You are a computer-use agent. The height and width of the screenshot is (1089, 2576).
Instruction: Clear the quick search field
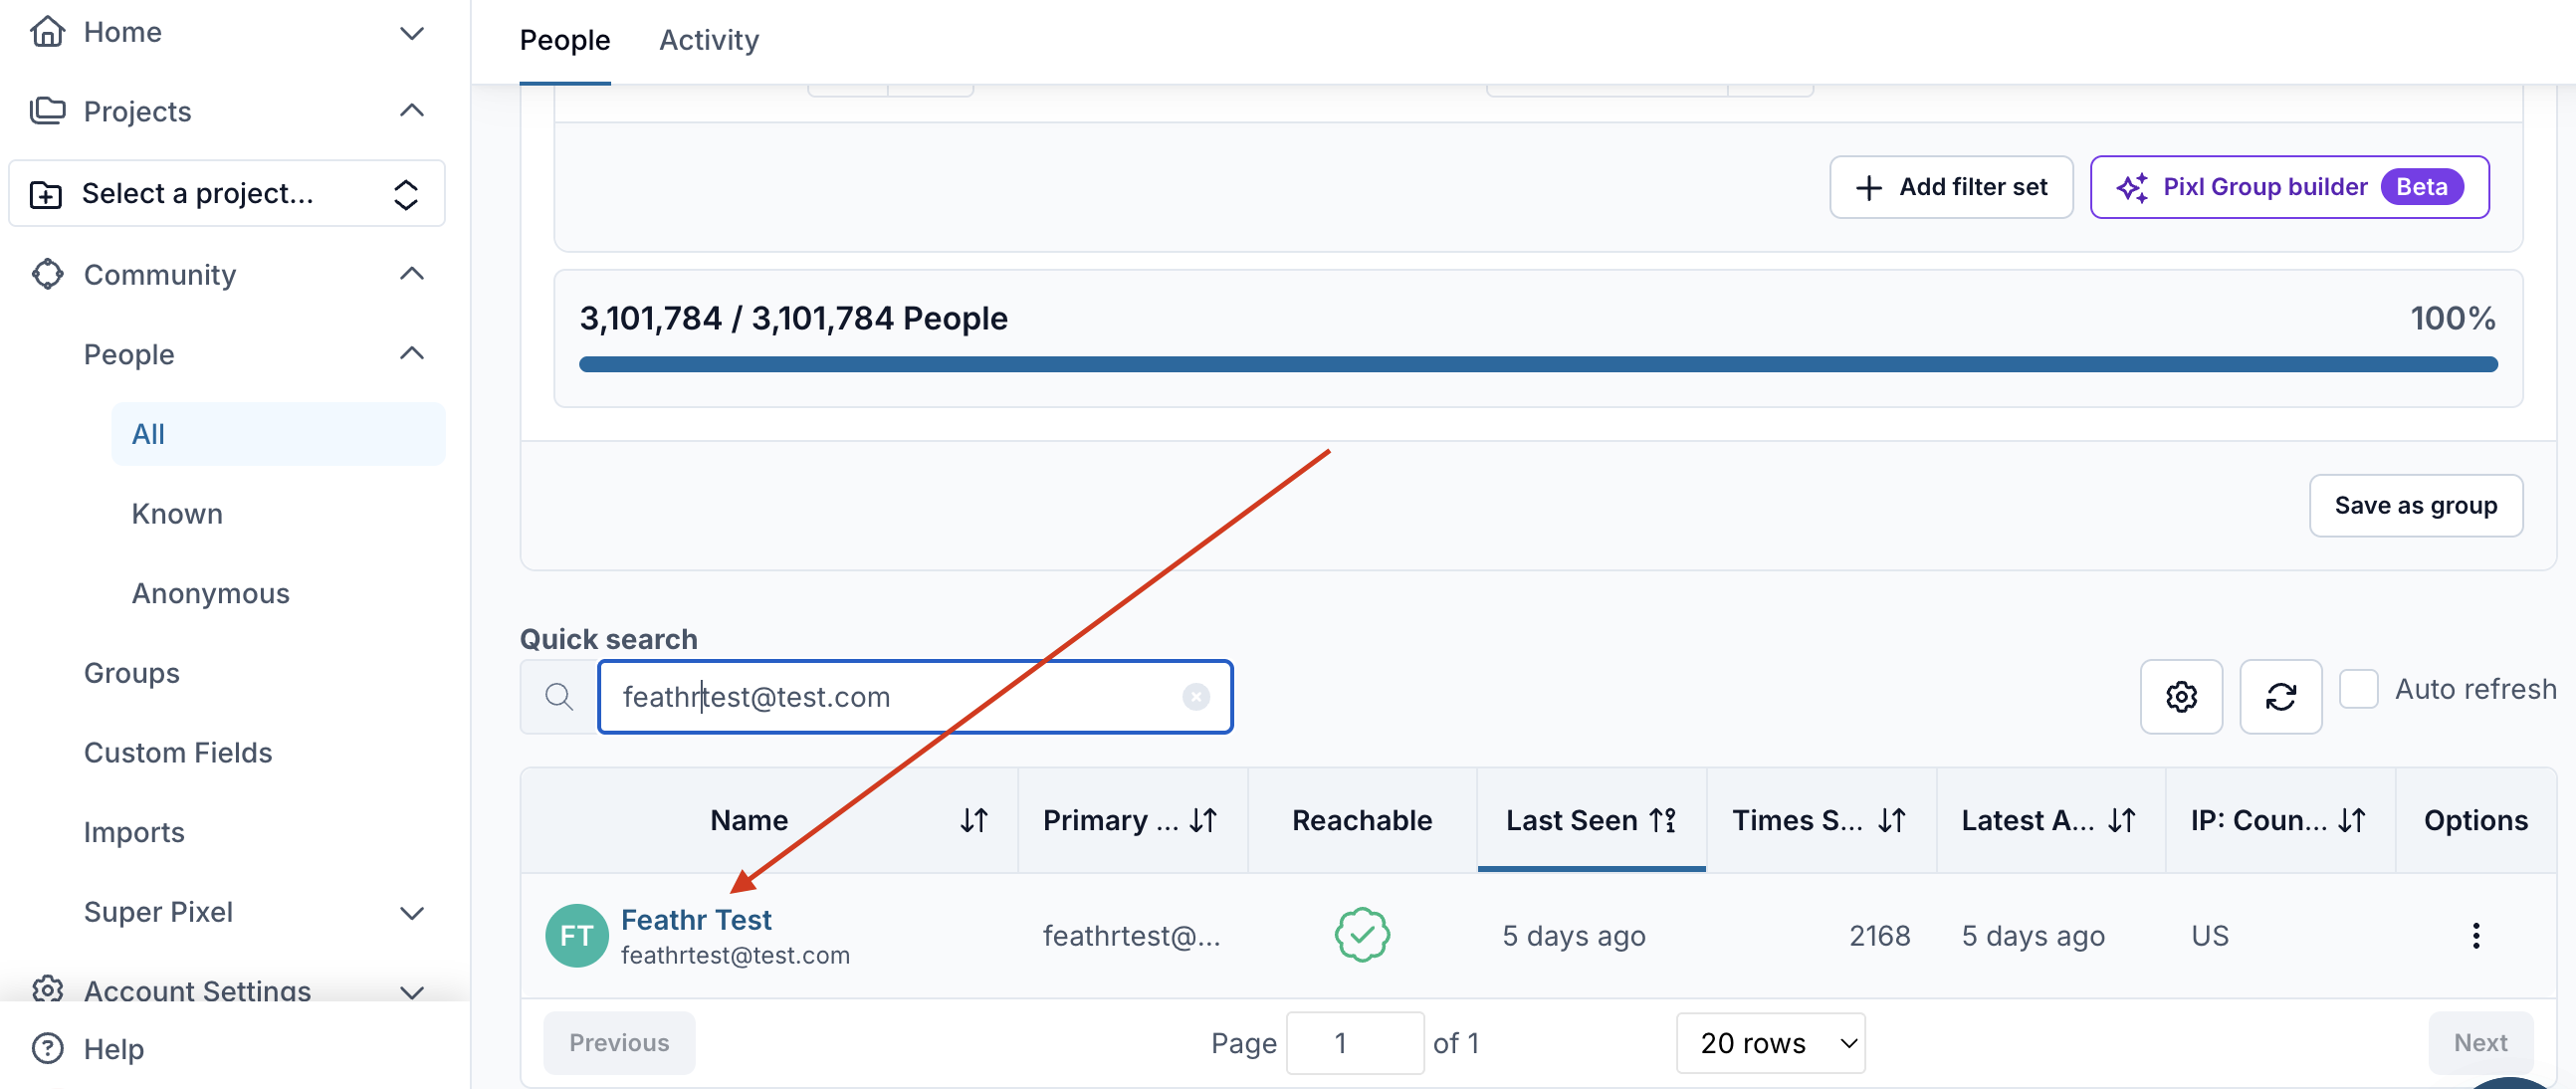[x=1195, y=696]
